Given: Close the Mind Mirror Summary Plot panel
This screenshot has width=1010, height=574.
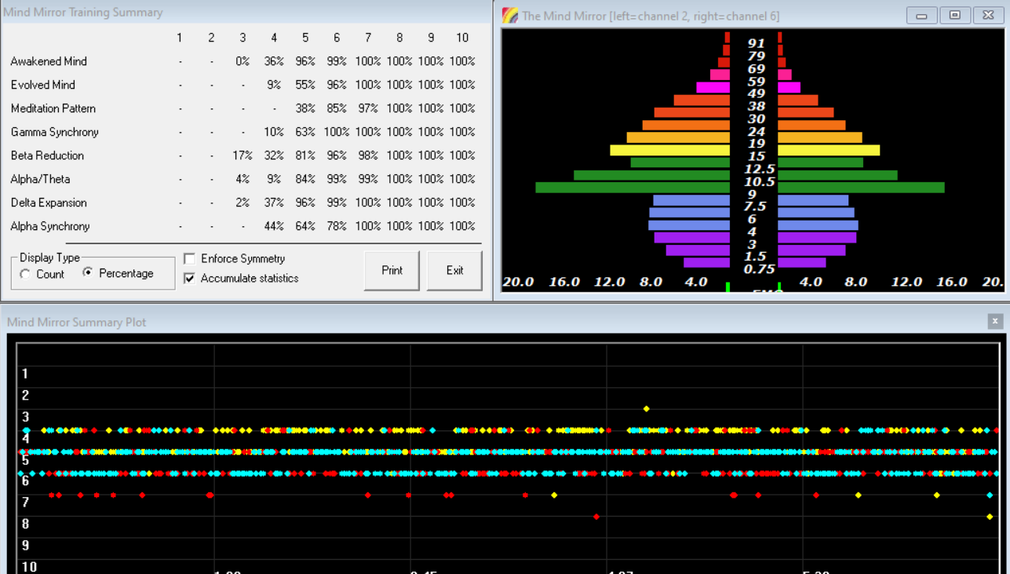Looking at the screenshot, I should pyautogui.click(x=995, y=322).
